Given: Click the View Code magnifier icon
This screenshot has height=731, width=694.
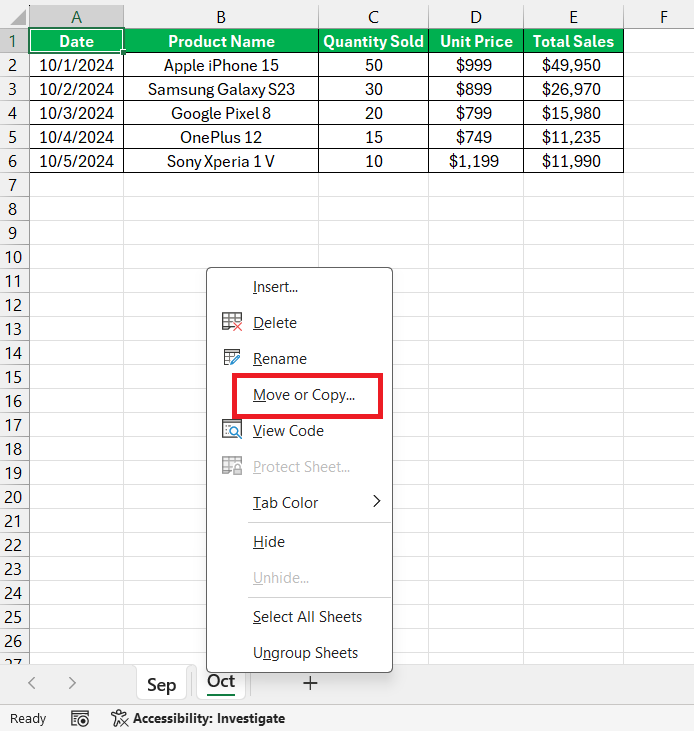Looking at the screenshot, I should click(x=232, y=430).
